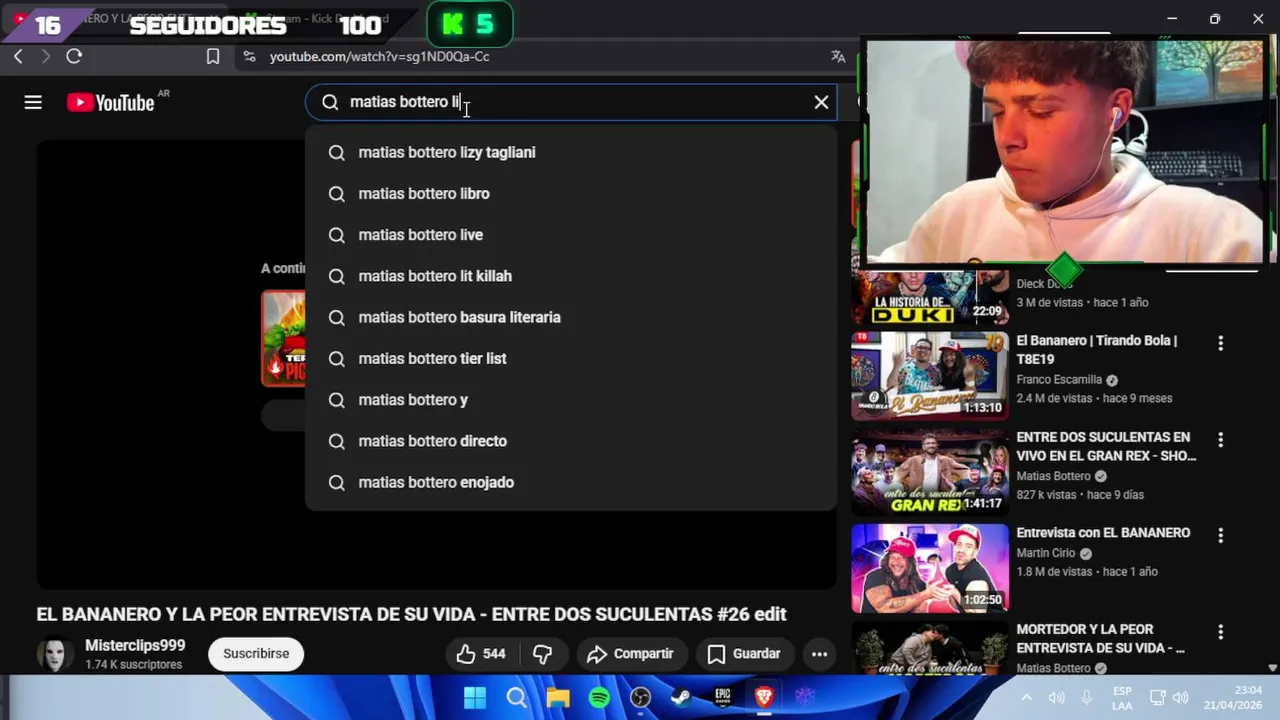Image resolution: width=1280 pixels, height=720 pixels.
Task: Open the purple snowflake app on the taskbar
Action: [805, 697]
